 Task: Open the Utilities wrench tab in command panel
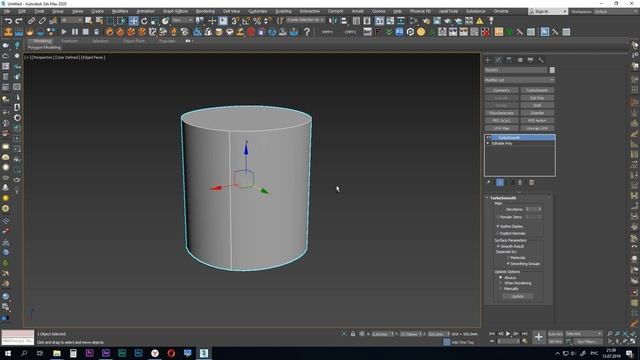pos(541,60)
